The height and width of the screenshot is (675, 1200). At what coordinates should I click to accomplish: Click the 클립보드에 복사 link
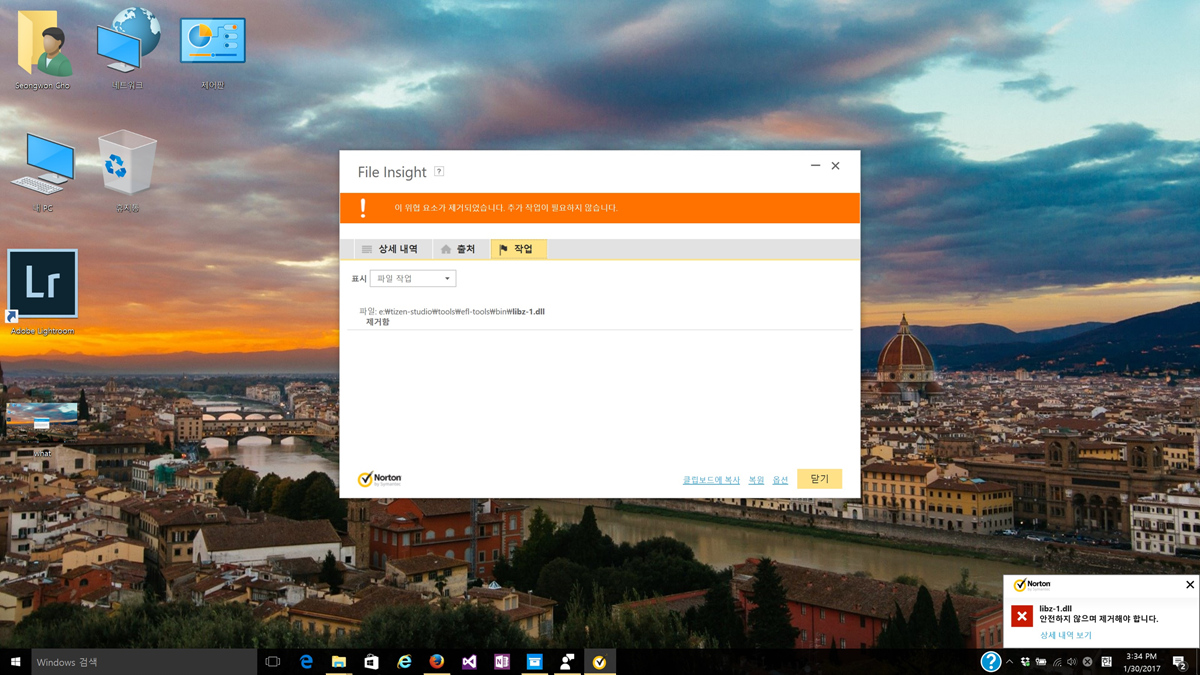pos(711,480)
